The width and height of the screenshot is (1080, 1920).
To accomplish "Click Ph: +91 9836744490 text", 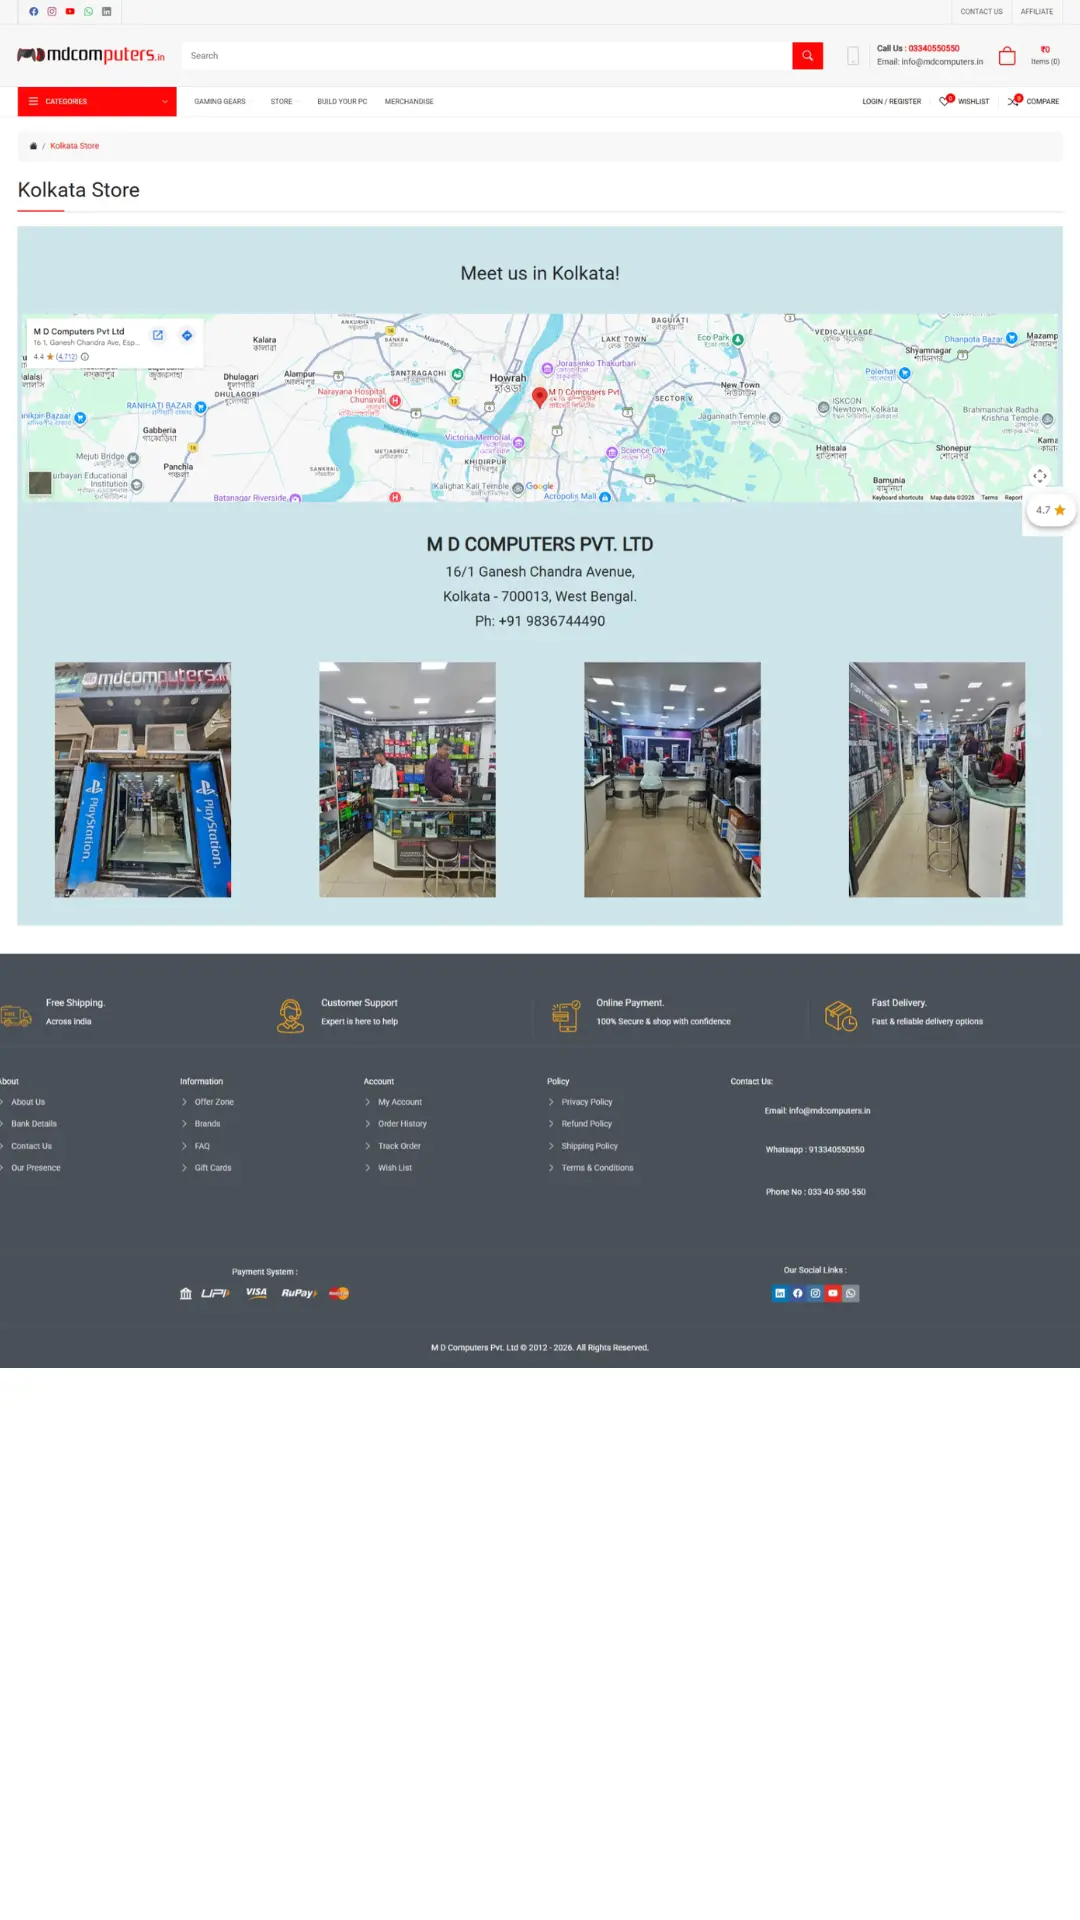I will tap(540, 621).
